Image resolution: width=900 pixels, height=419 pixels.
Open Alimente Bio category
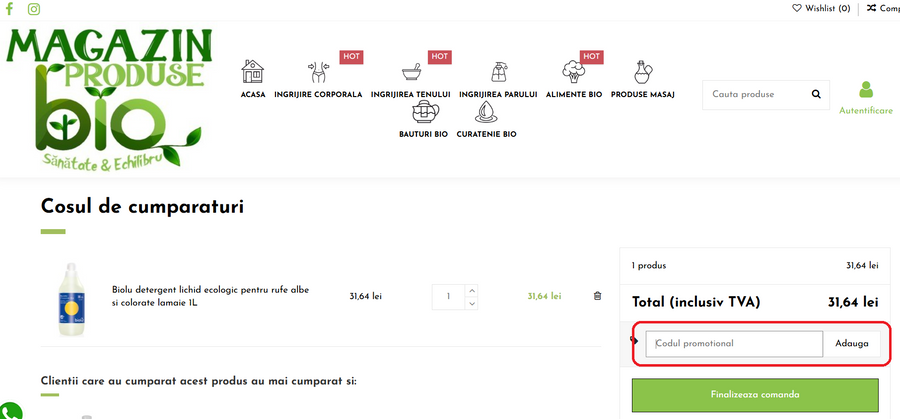(x=573, y=79)
